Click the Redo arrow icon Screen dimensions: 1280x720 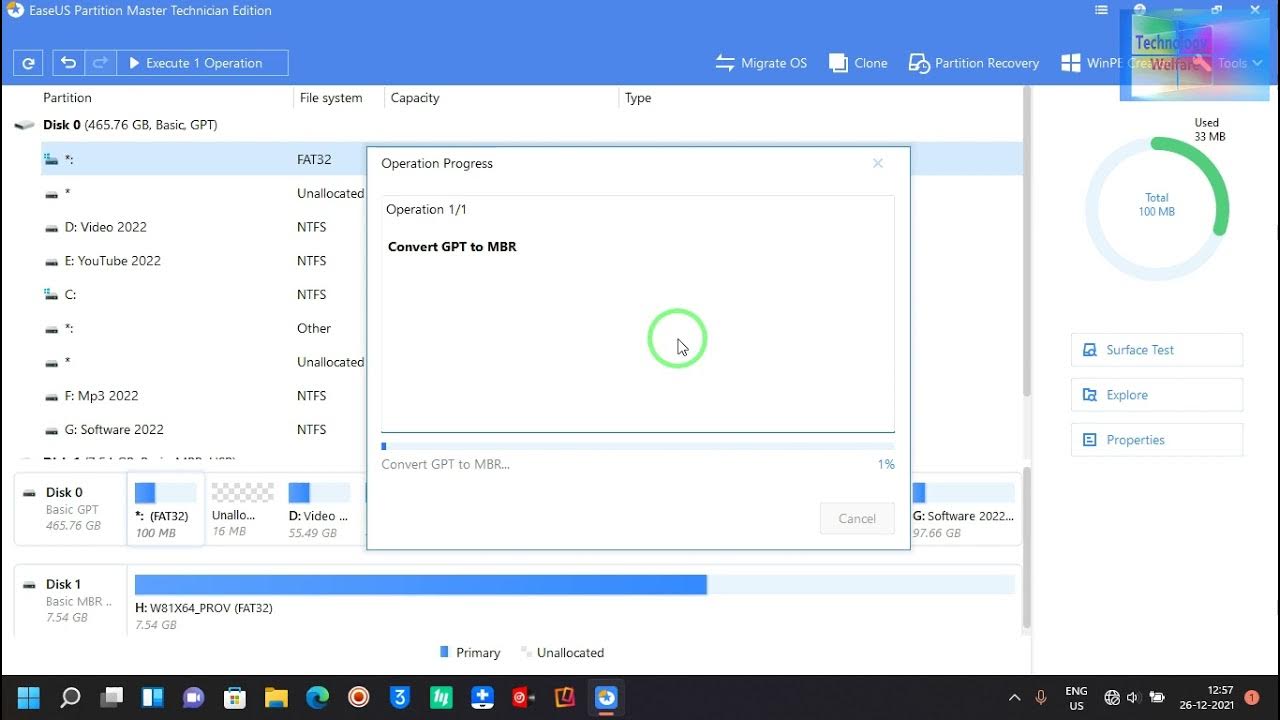click(100, 63)
